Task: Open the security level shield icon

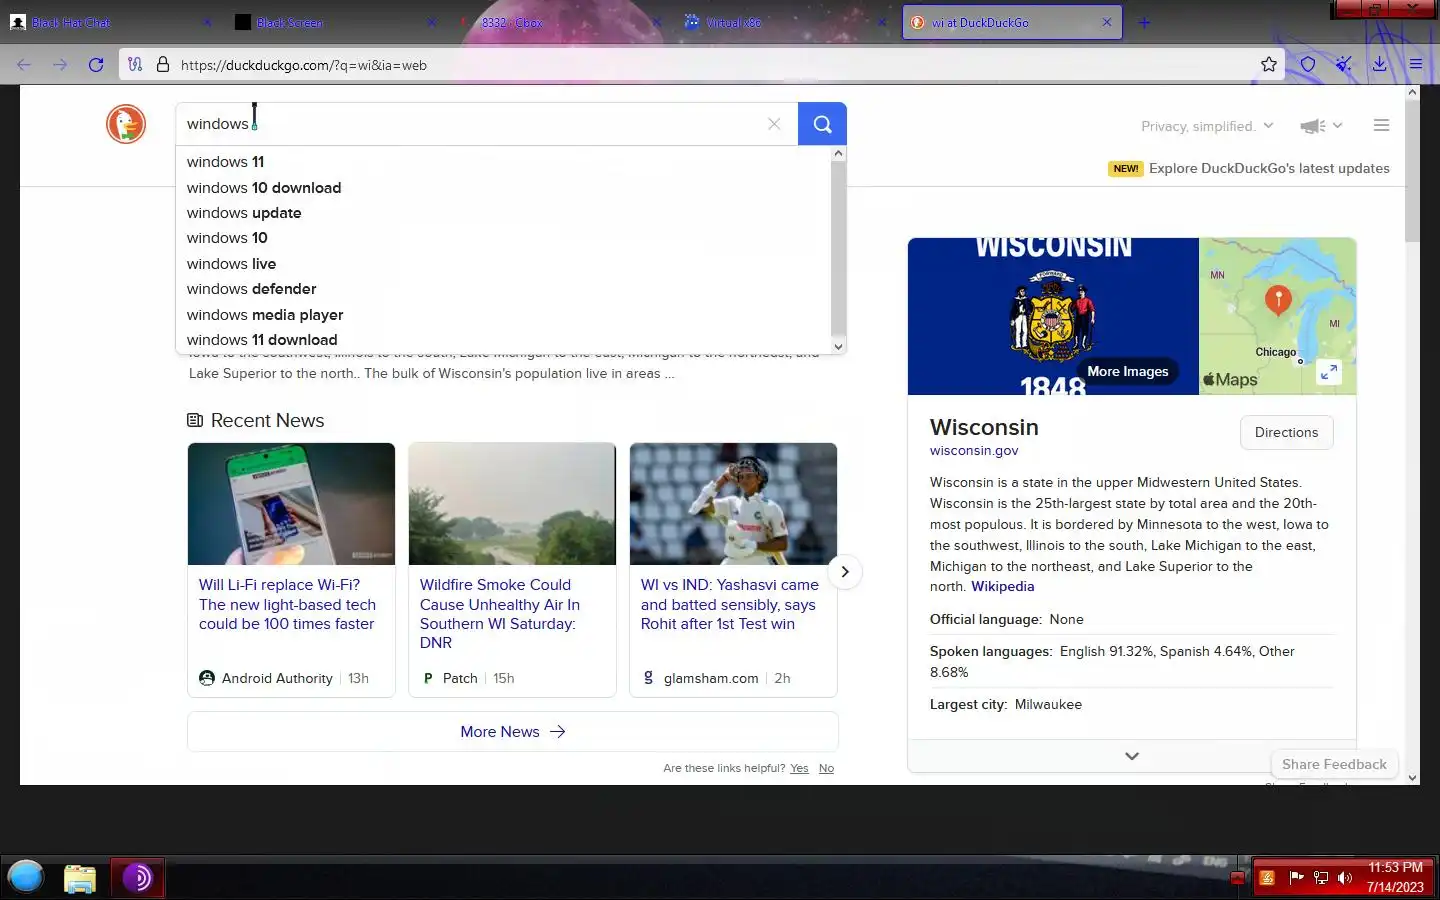Action: [1308, 65]
